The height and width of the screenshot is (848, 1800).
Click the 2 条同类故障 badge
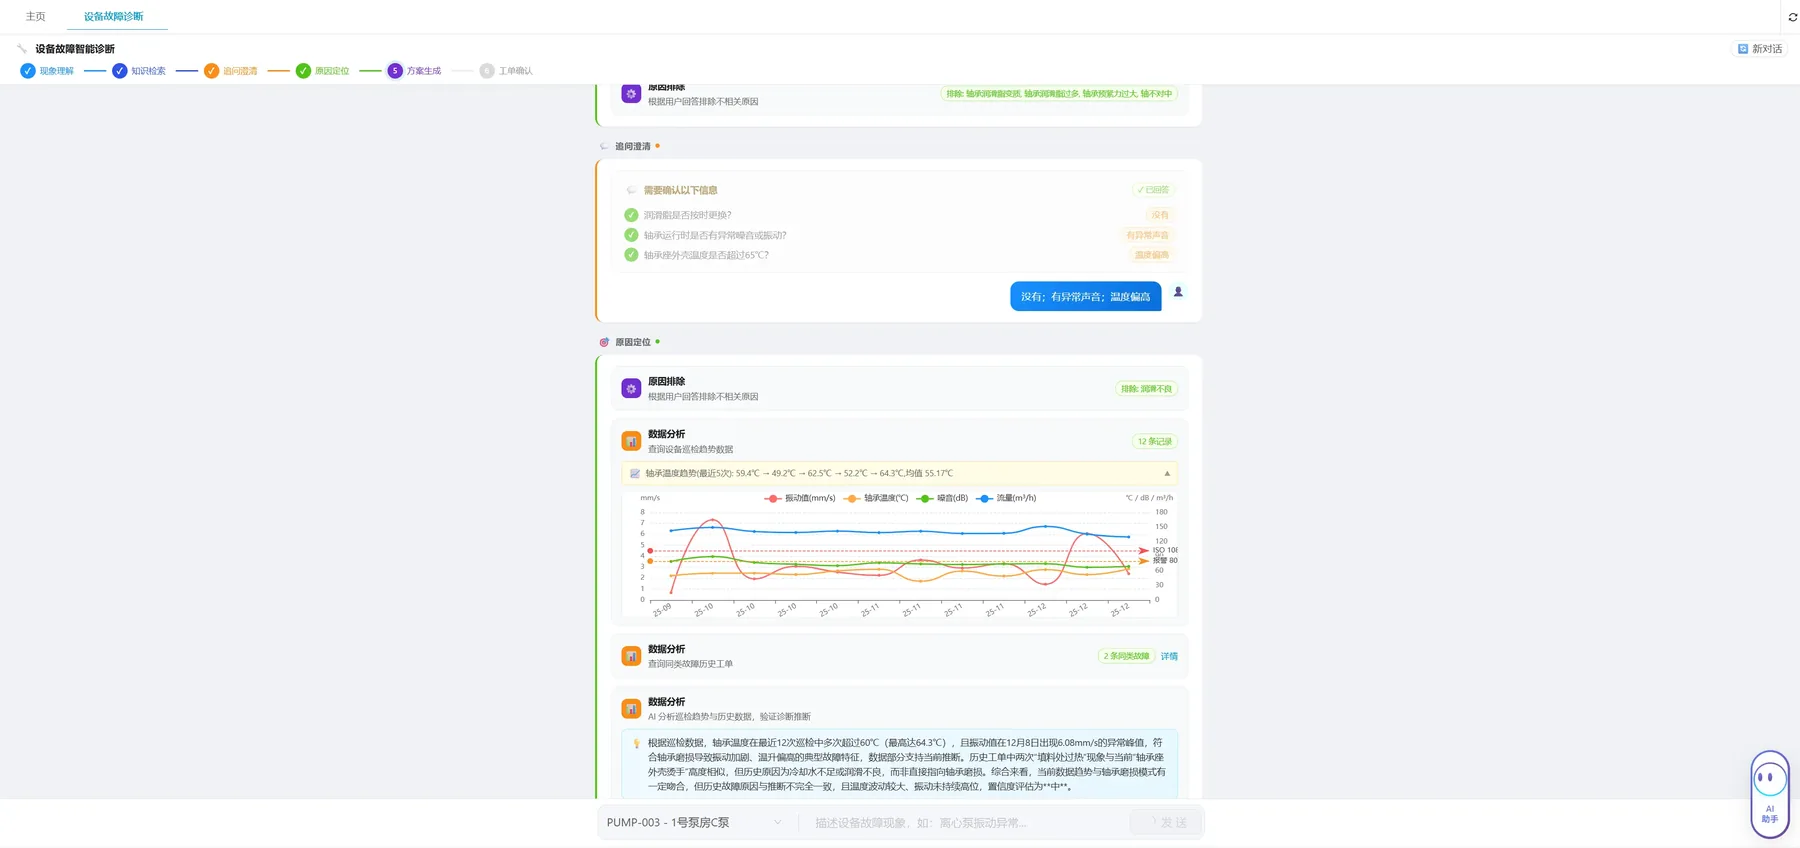tap(1126, 656)
